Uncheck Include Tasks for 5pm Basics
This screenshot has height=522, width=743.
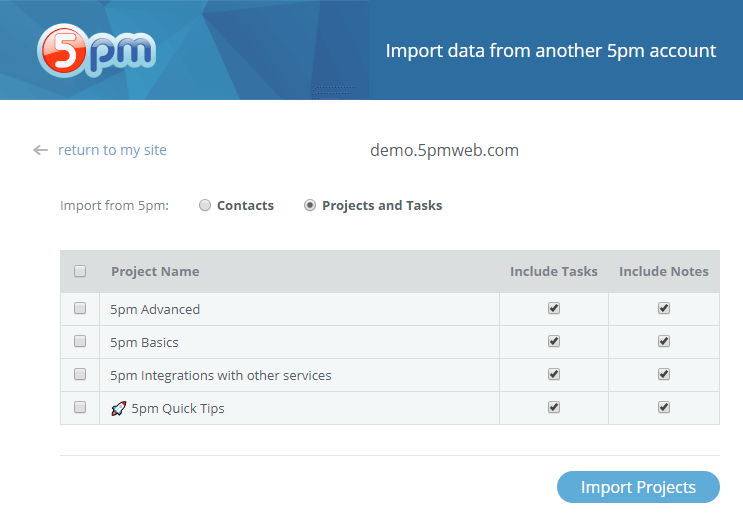[554, 342]
